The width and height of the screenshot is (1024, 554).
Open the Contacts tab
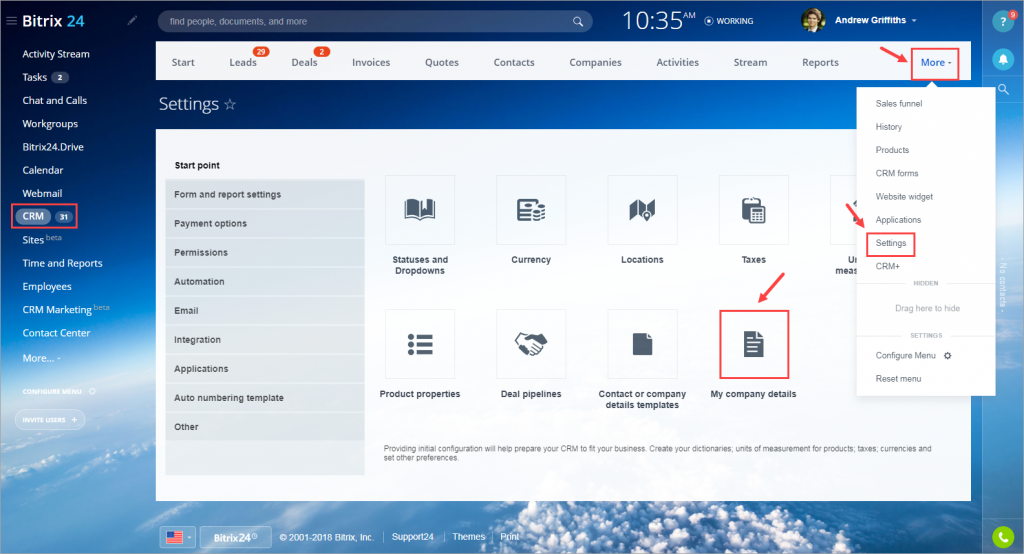tap(514, 63)
